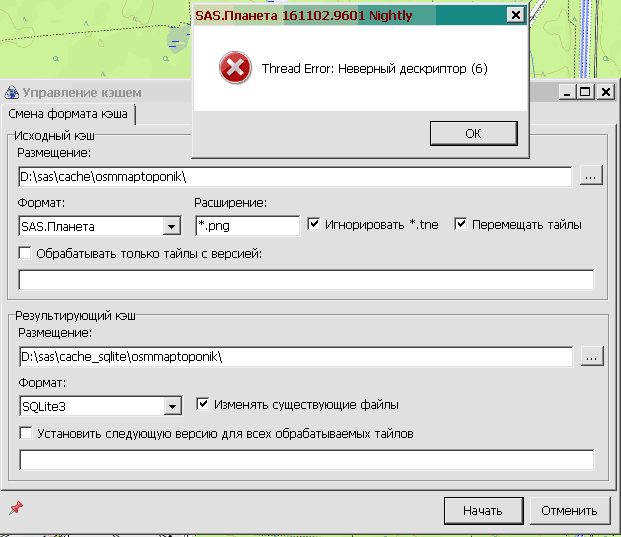Select the Смена формата кэша tab
The height and width of the screenshot is (537, 621).
pyautogui.click(x=68, y=114)
